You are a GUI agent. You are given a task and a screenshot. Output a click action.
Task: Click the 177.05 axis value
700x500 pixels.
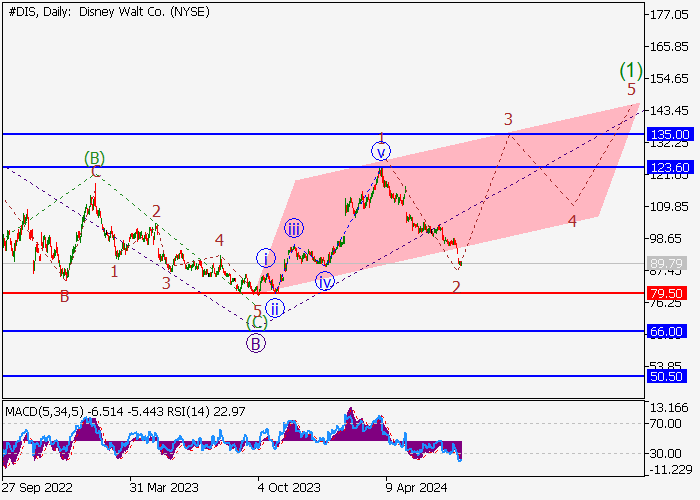[669, 15]
